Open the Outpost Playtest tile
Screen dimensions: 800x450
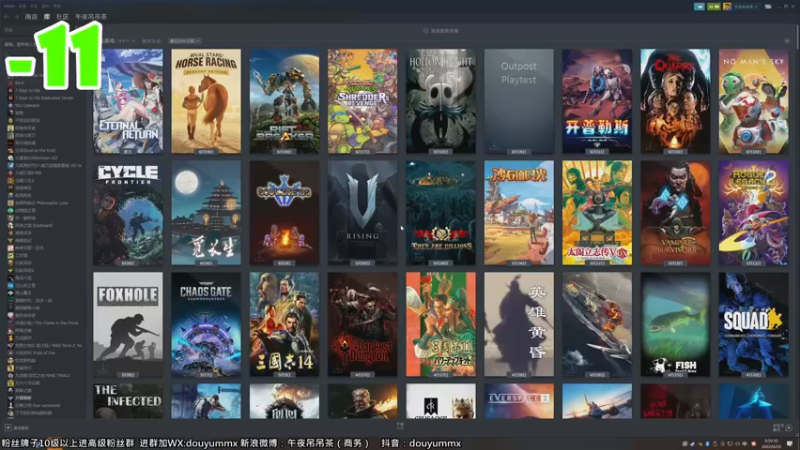tap(519, 101)
